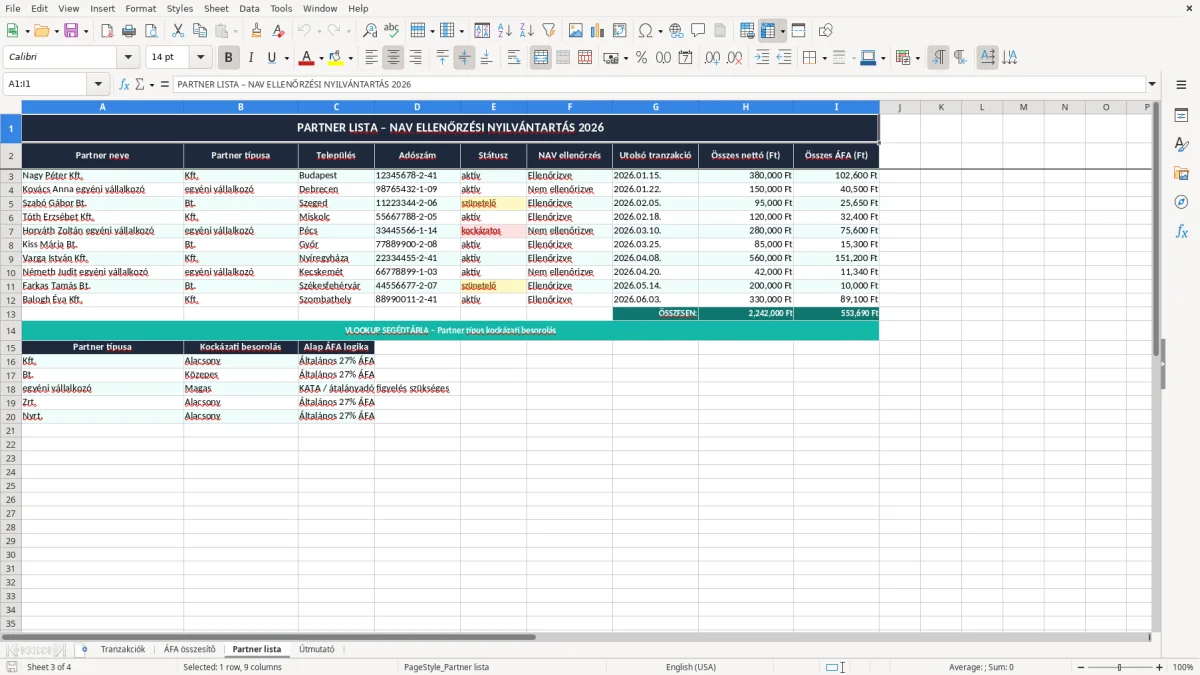This screenshot has height=675, width=1200.
Task: Sort ascending A to Z
Action: [505, 31]
